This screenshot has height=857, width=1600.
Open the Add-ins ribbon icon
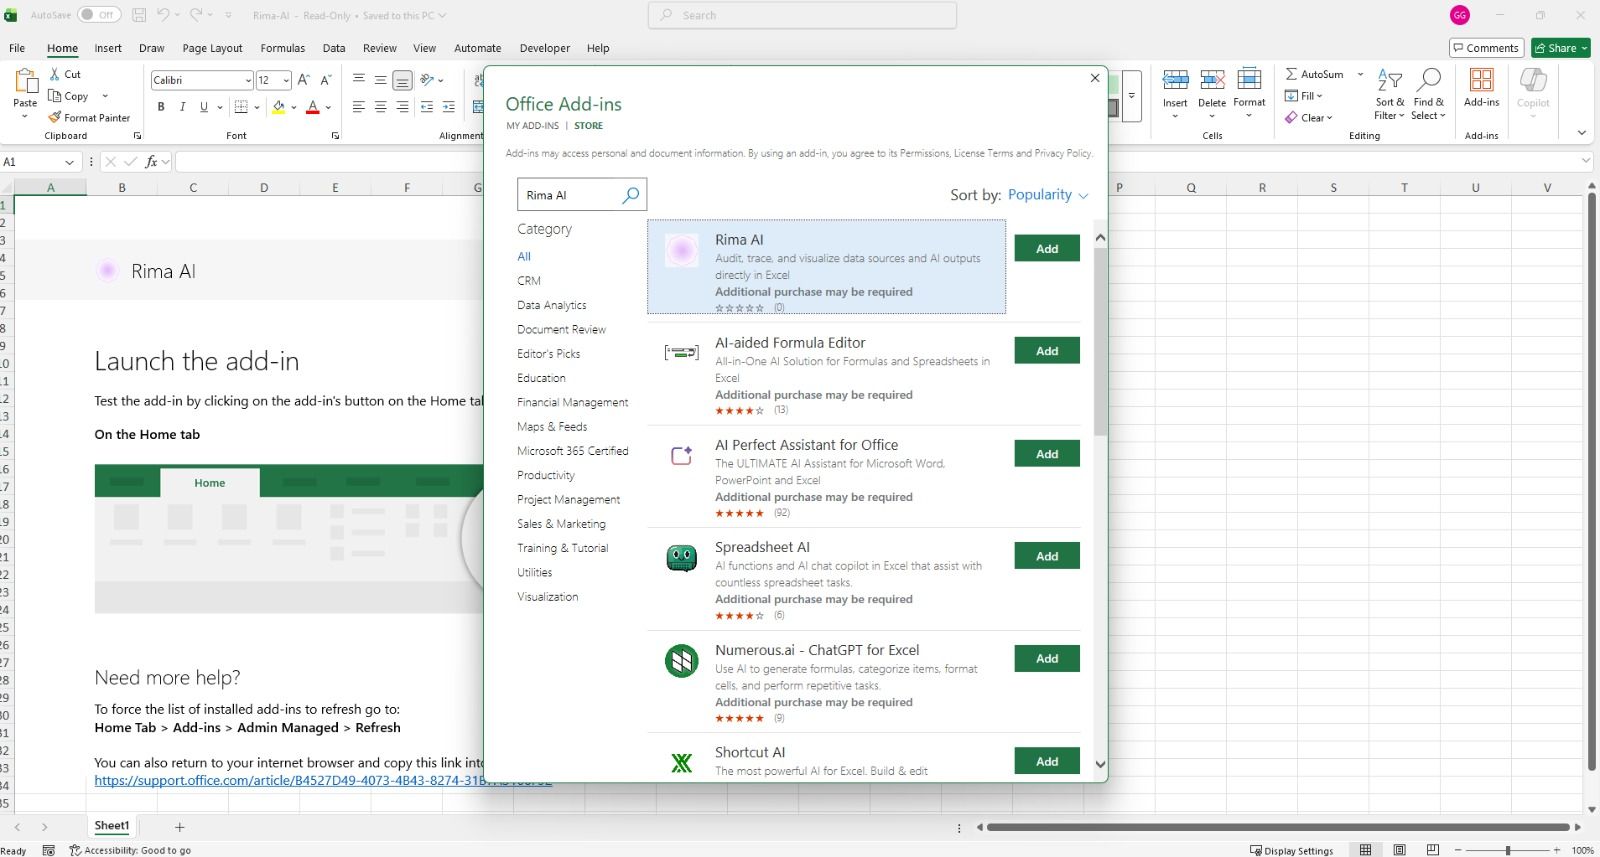[x=1481, y=80]
